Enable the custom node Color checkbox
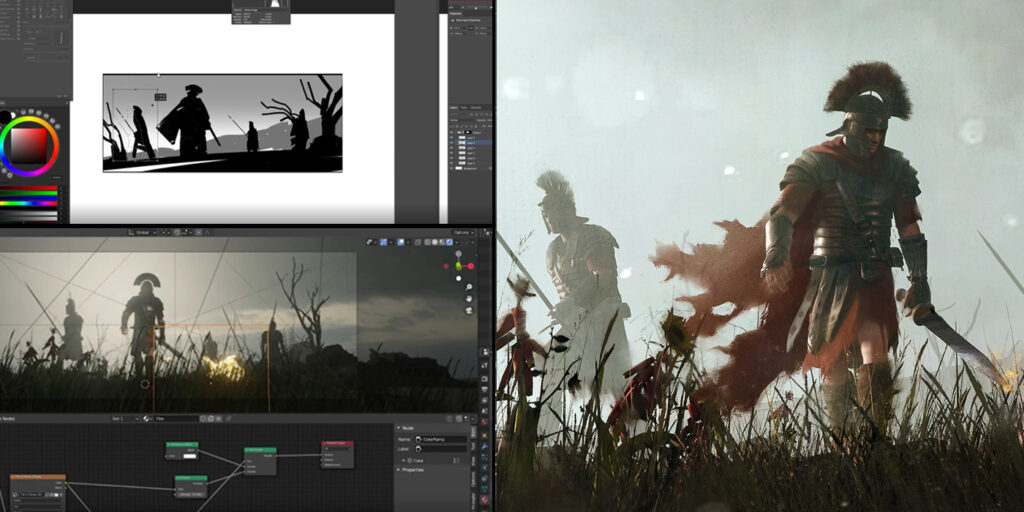 [409, 460]
